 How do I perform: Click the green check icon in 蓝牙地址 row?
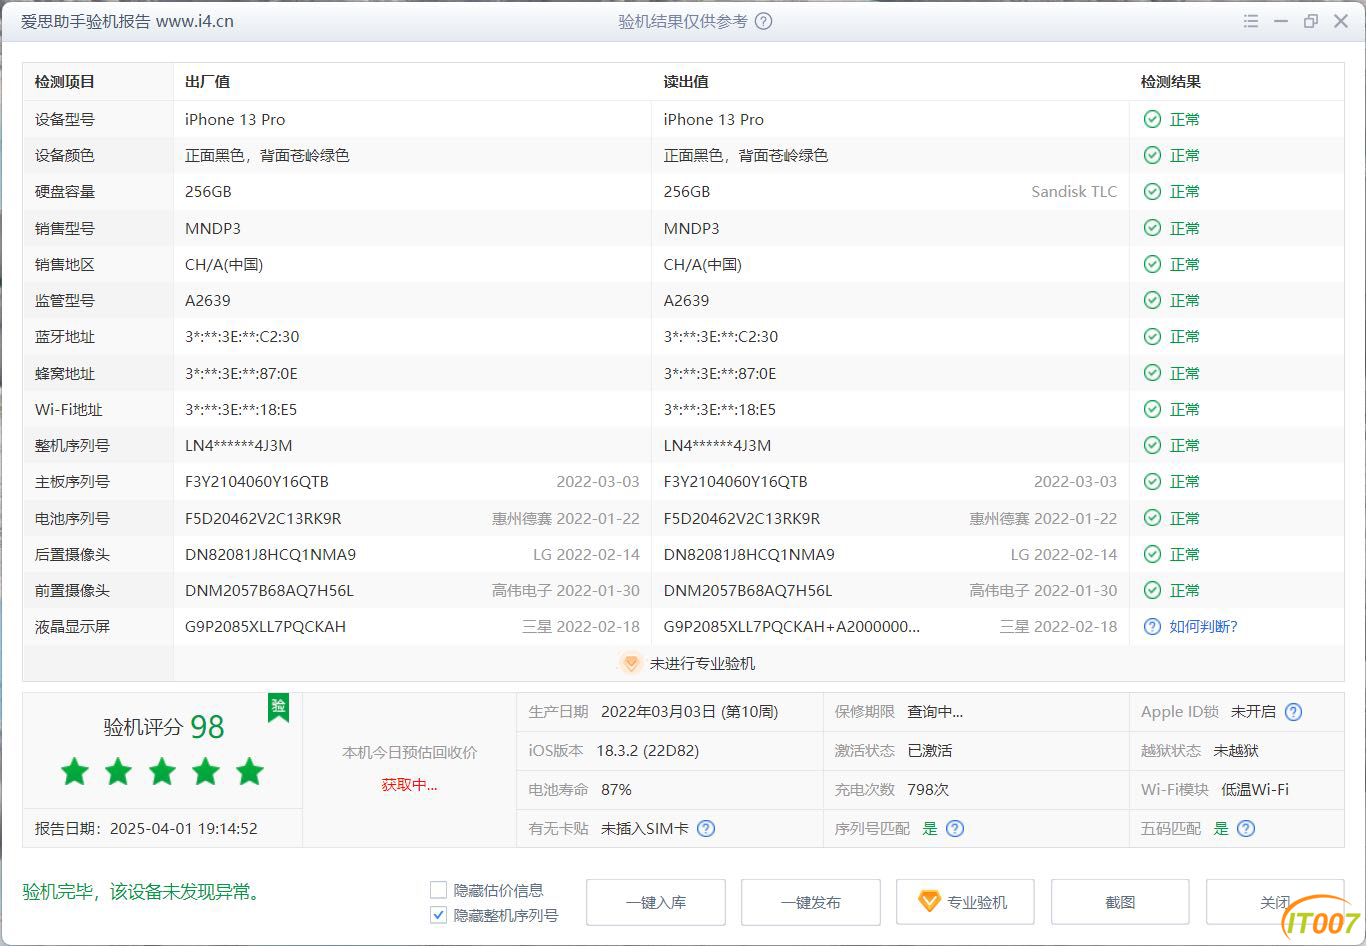coord(1152,336)
